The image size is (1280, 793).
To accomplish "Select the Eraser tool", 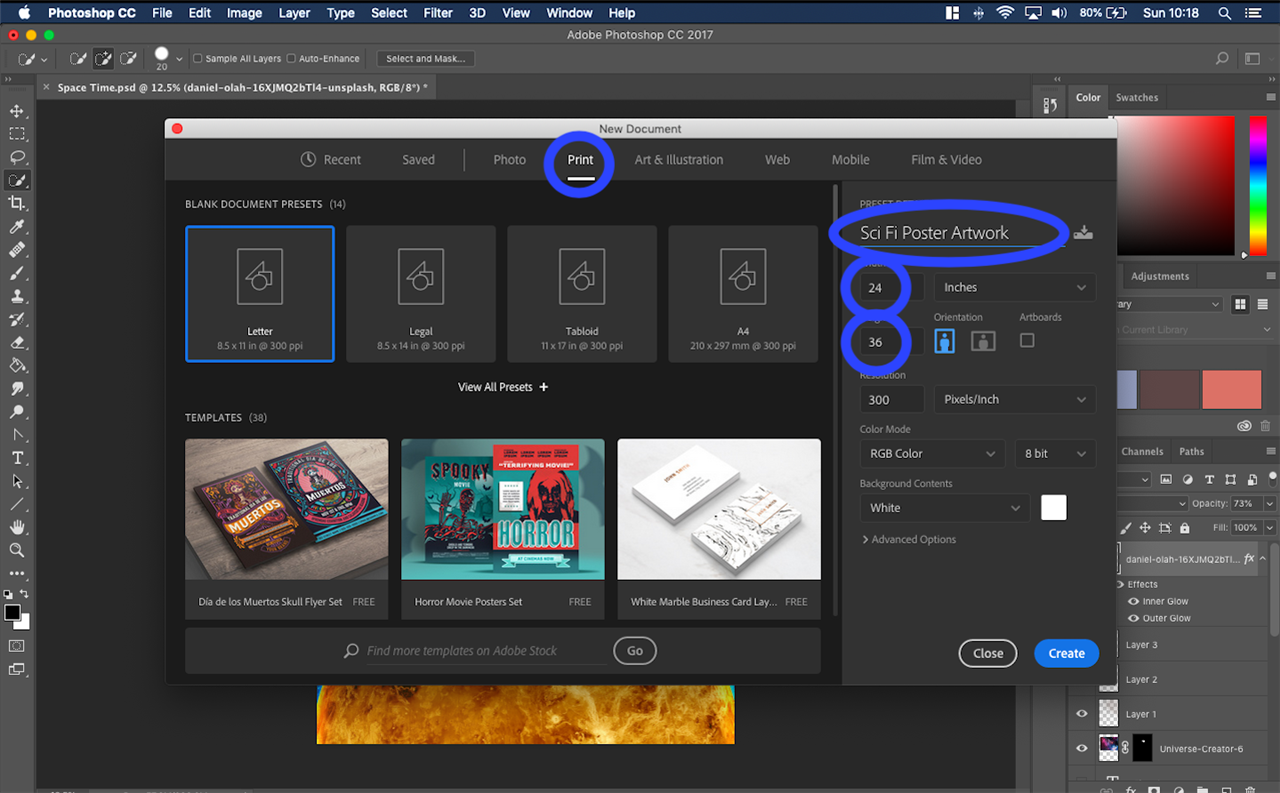I will (x=17, y=342).
